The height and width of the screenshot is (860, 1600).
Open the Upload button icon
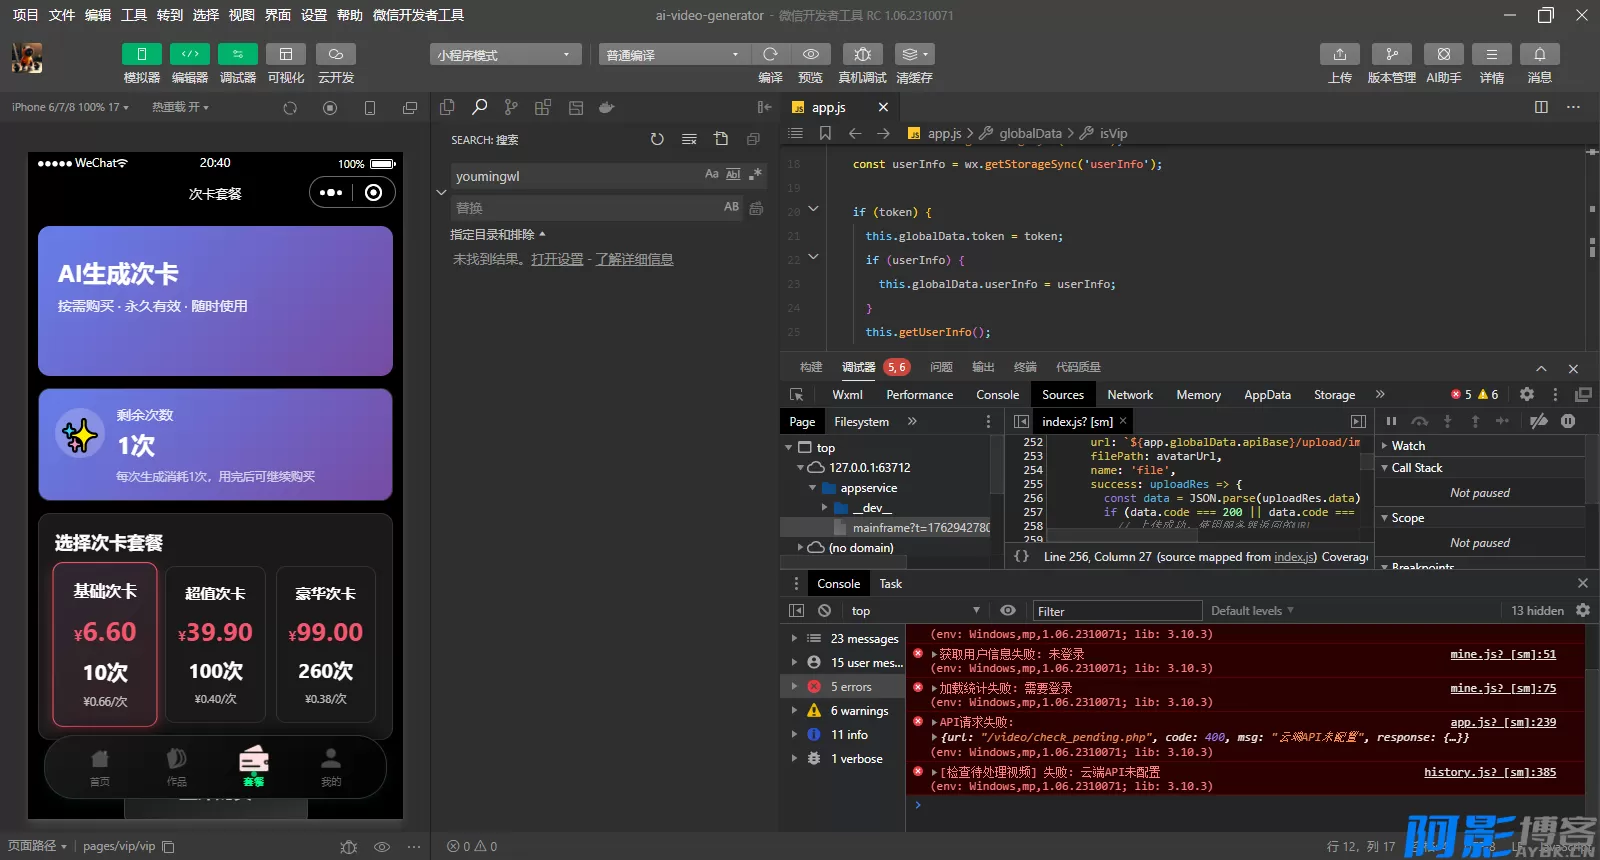tap(1340, 54)
